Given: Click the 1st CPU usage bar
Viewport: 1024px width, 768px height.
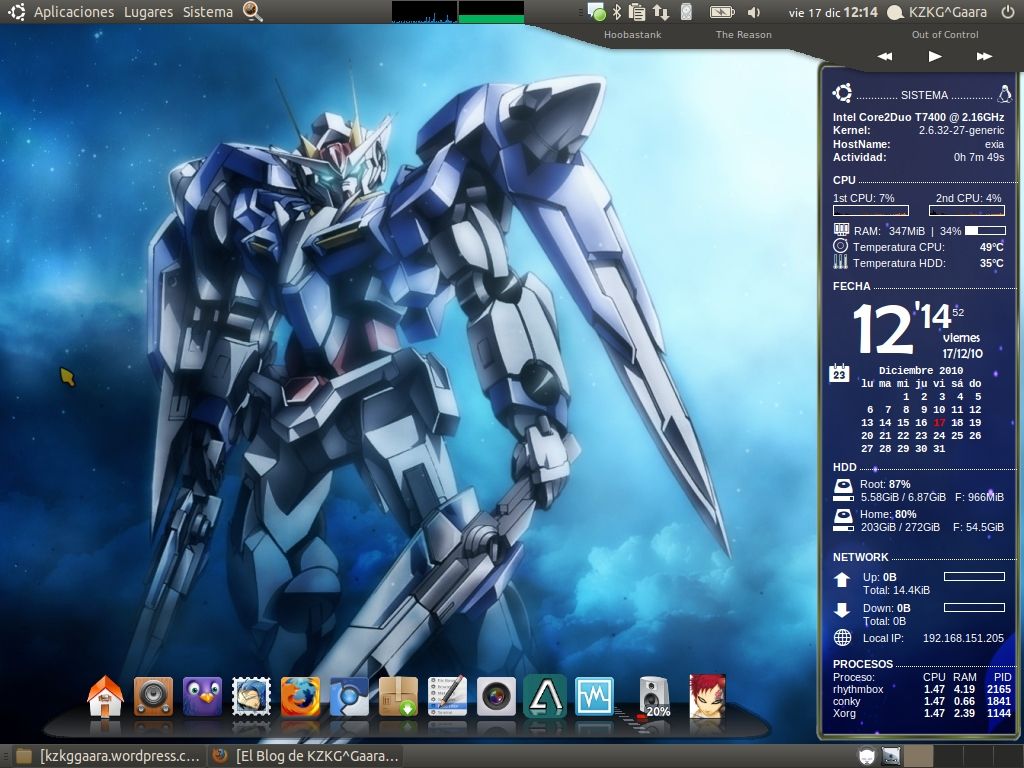Looking at the screenshot, I should click(x=871, y=210).
